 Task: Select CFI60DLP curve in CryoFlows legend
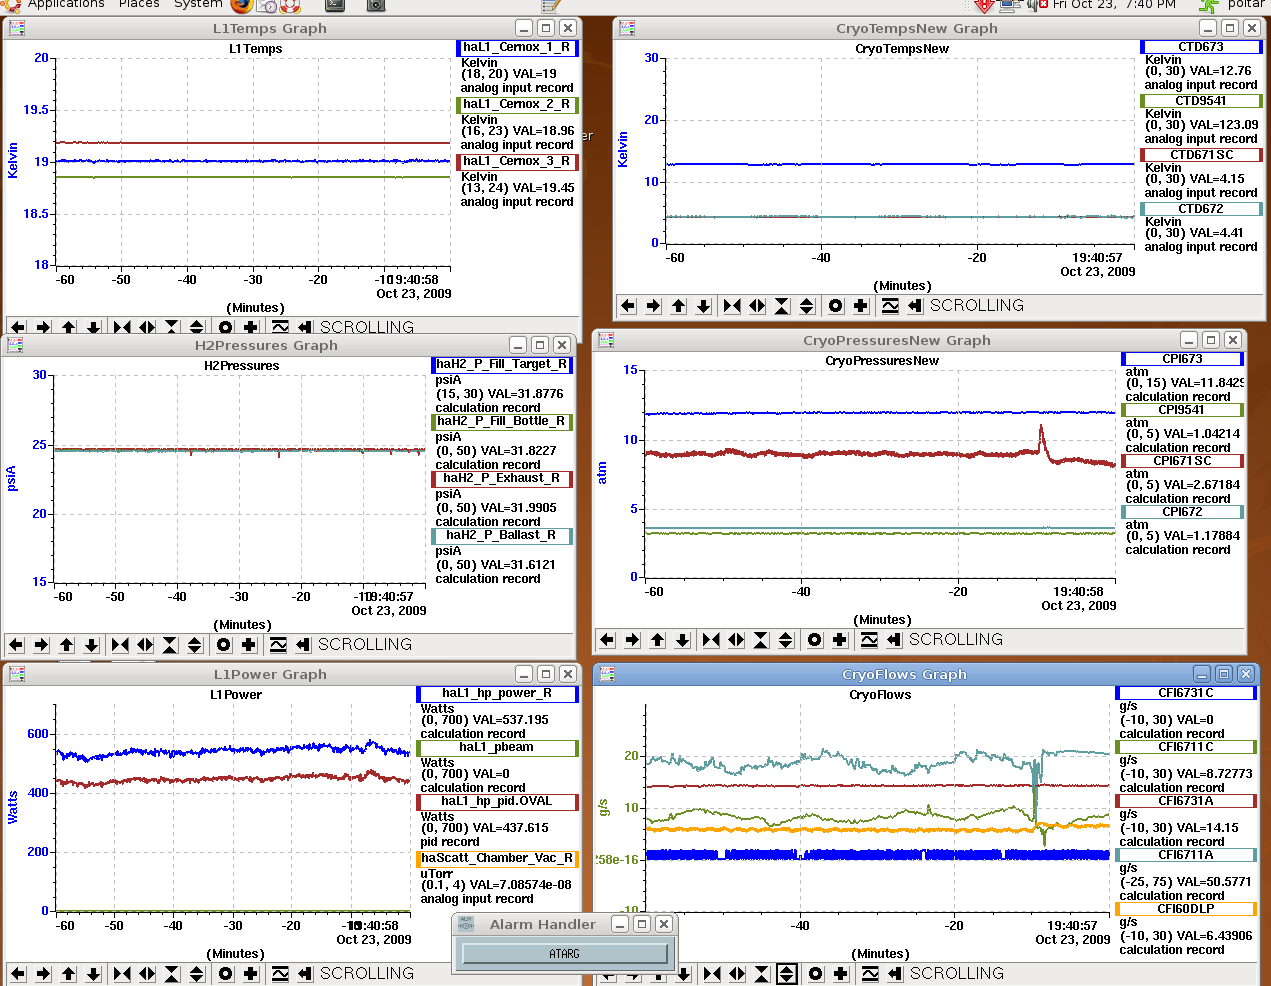click(1186, 909)
